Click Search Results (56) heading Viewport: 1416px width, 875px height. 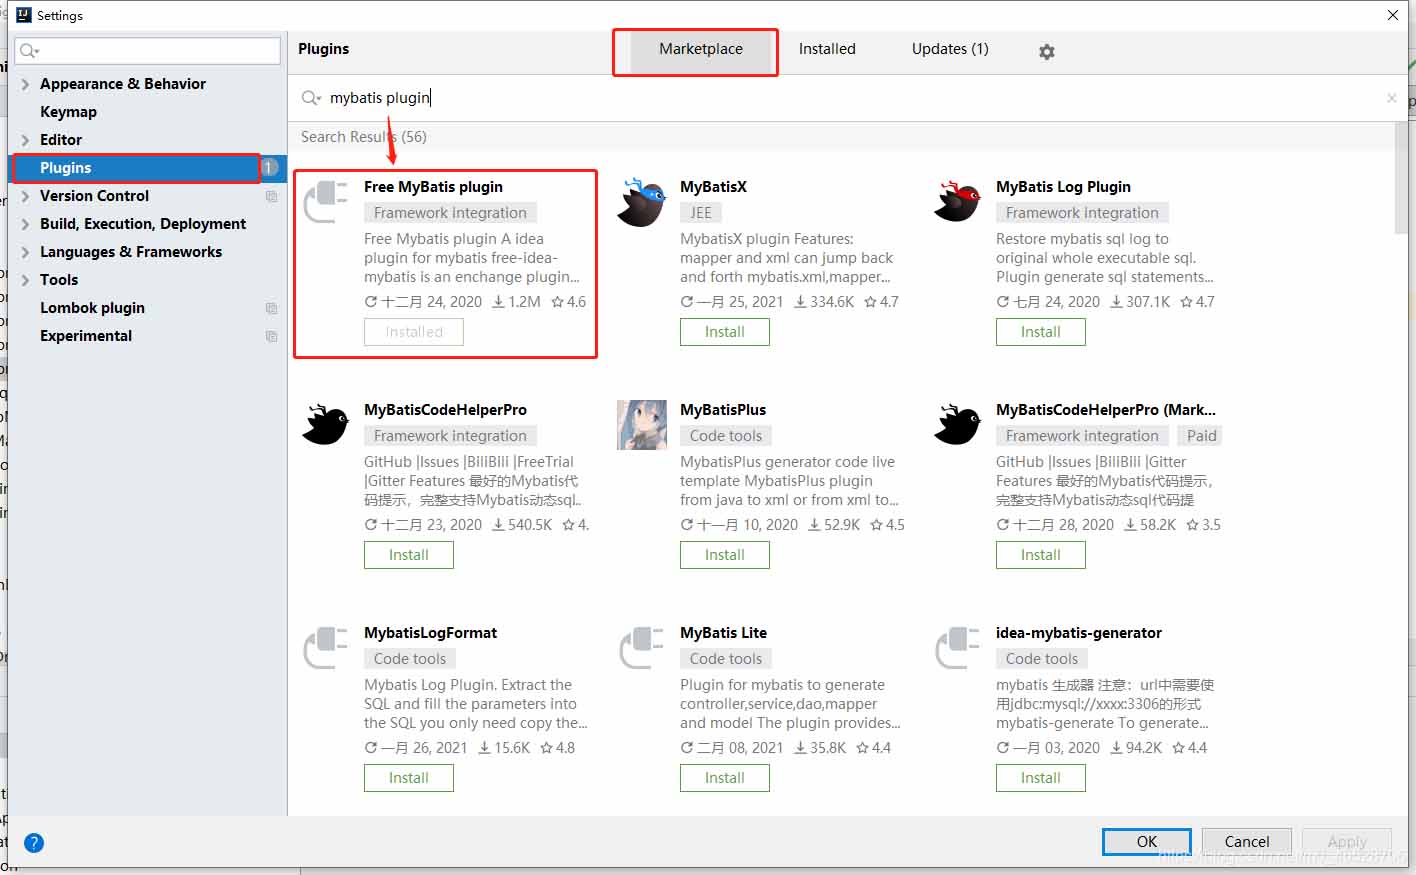[364, 137]
